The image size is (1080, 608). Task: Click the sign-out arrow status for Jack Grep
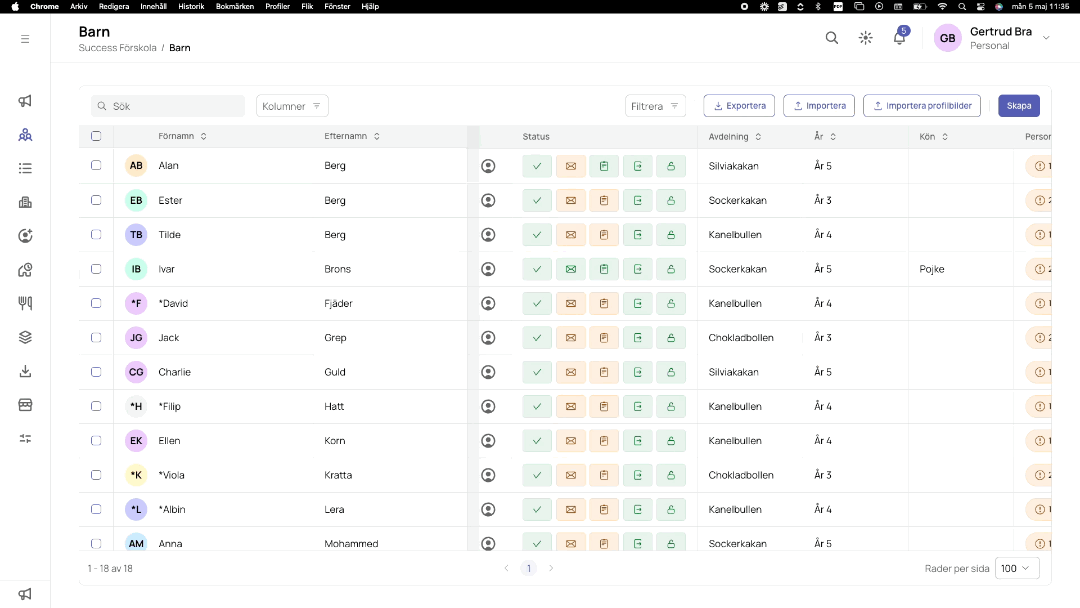coord(638,338)
